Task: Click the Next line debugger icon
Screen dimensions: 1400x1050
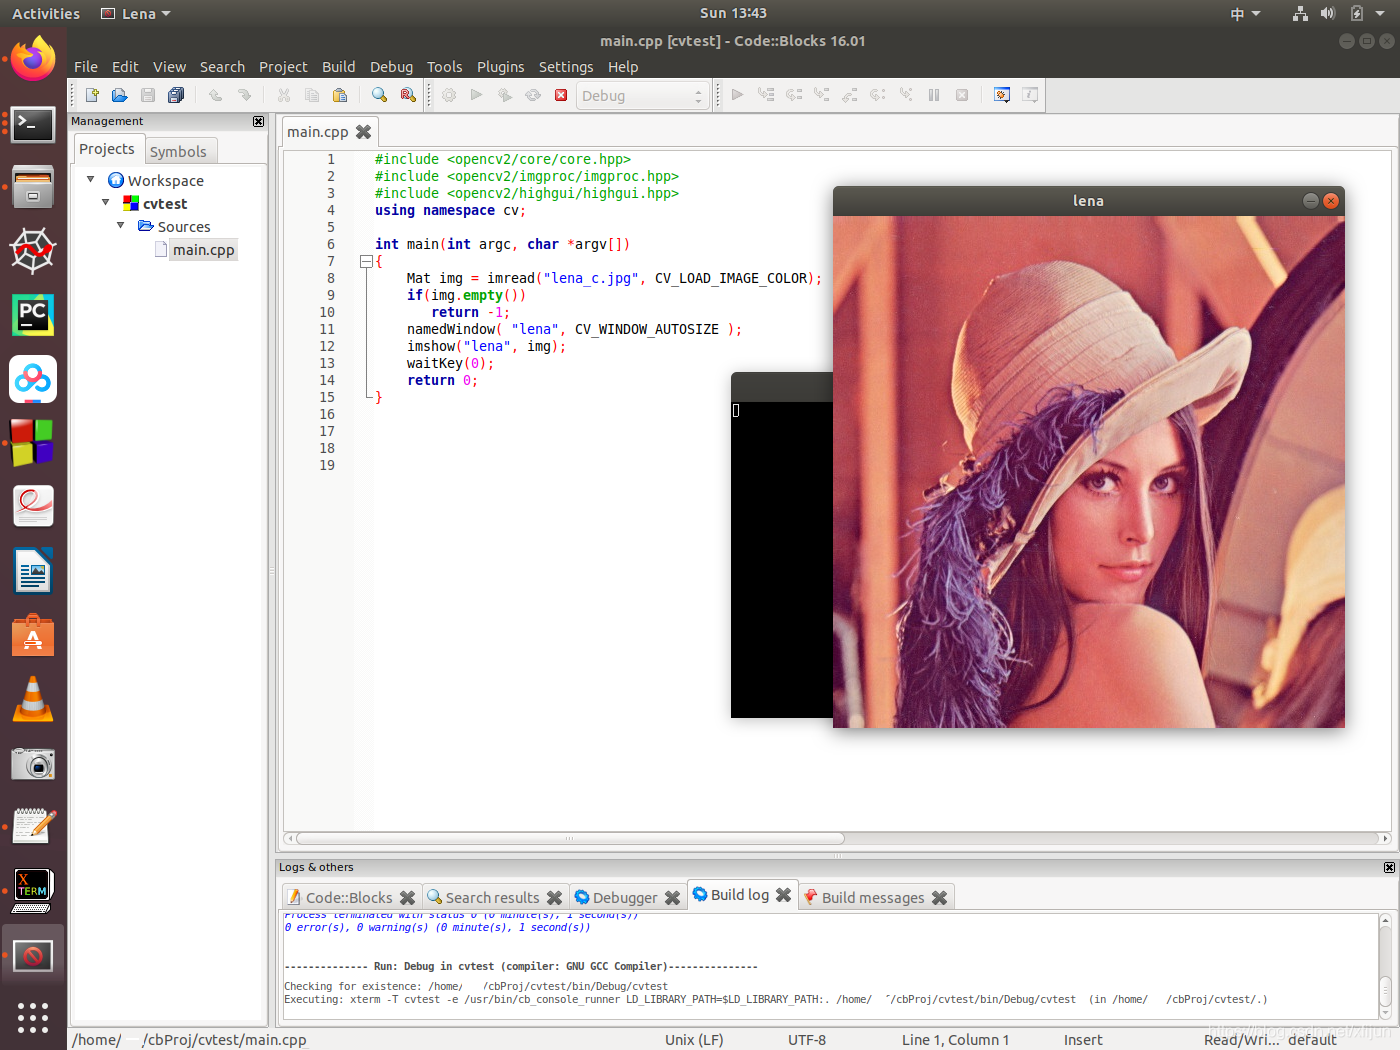Action: point(794,95)
